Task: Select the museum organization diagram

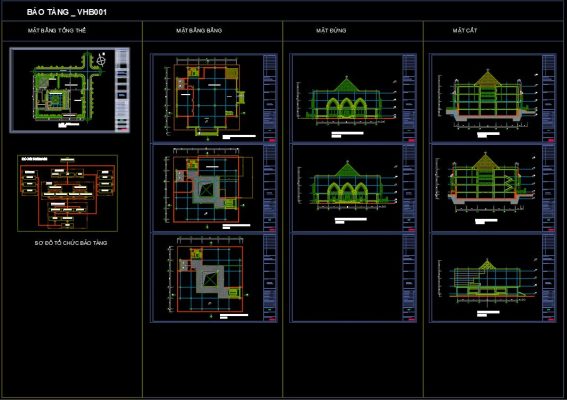Action: coord(67,193)
